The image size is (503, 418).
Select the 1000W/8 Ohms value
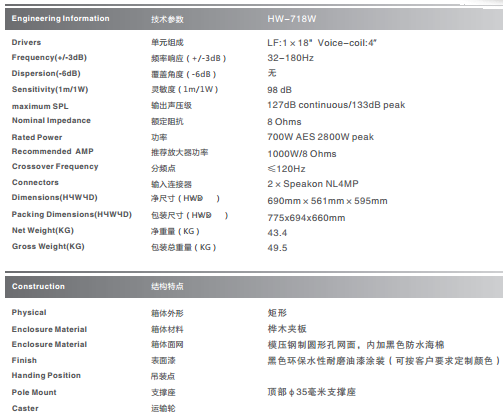(x=302, y=154)
